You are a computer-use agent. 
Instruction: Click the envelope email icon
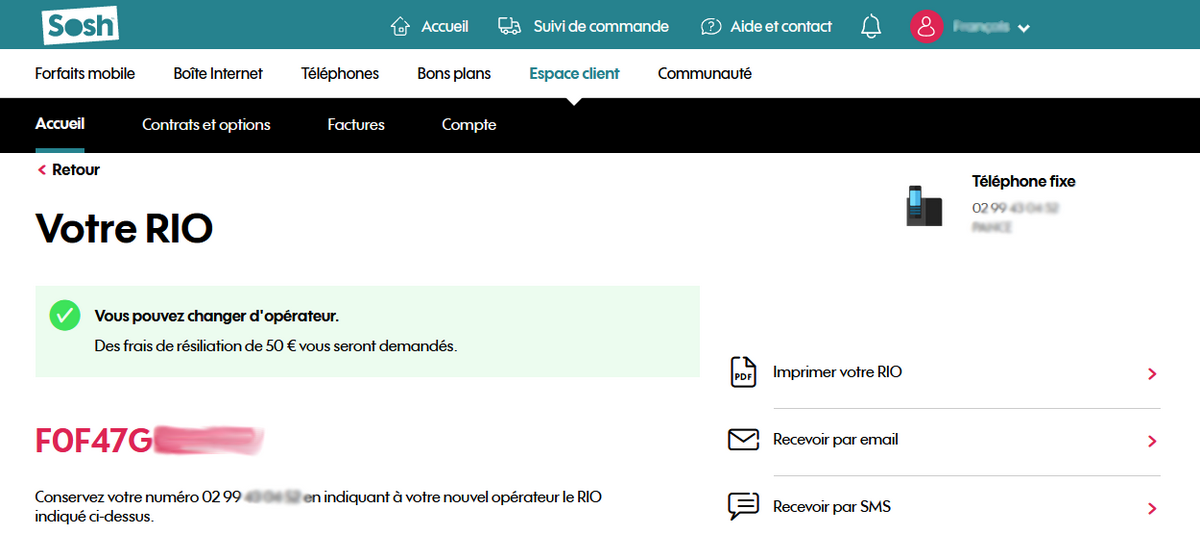(x=743, y=440)
